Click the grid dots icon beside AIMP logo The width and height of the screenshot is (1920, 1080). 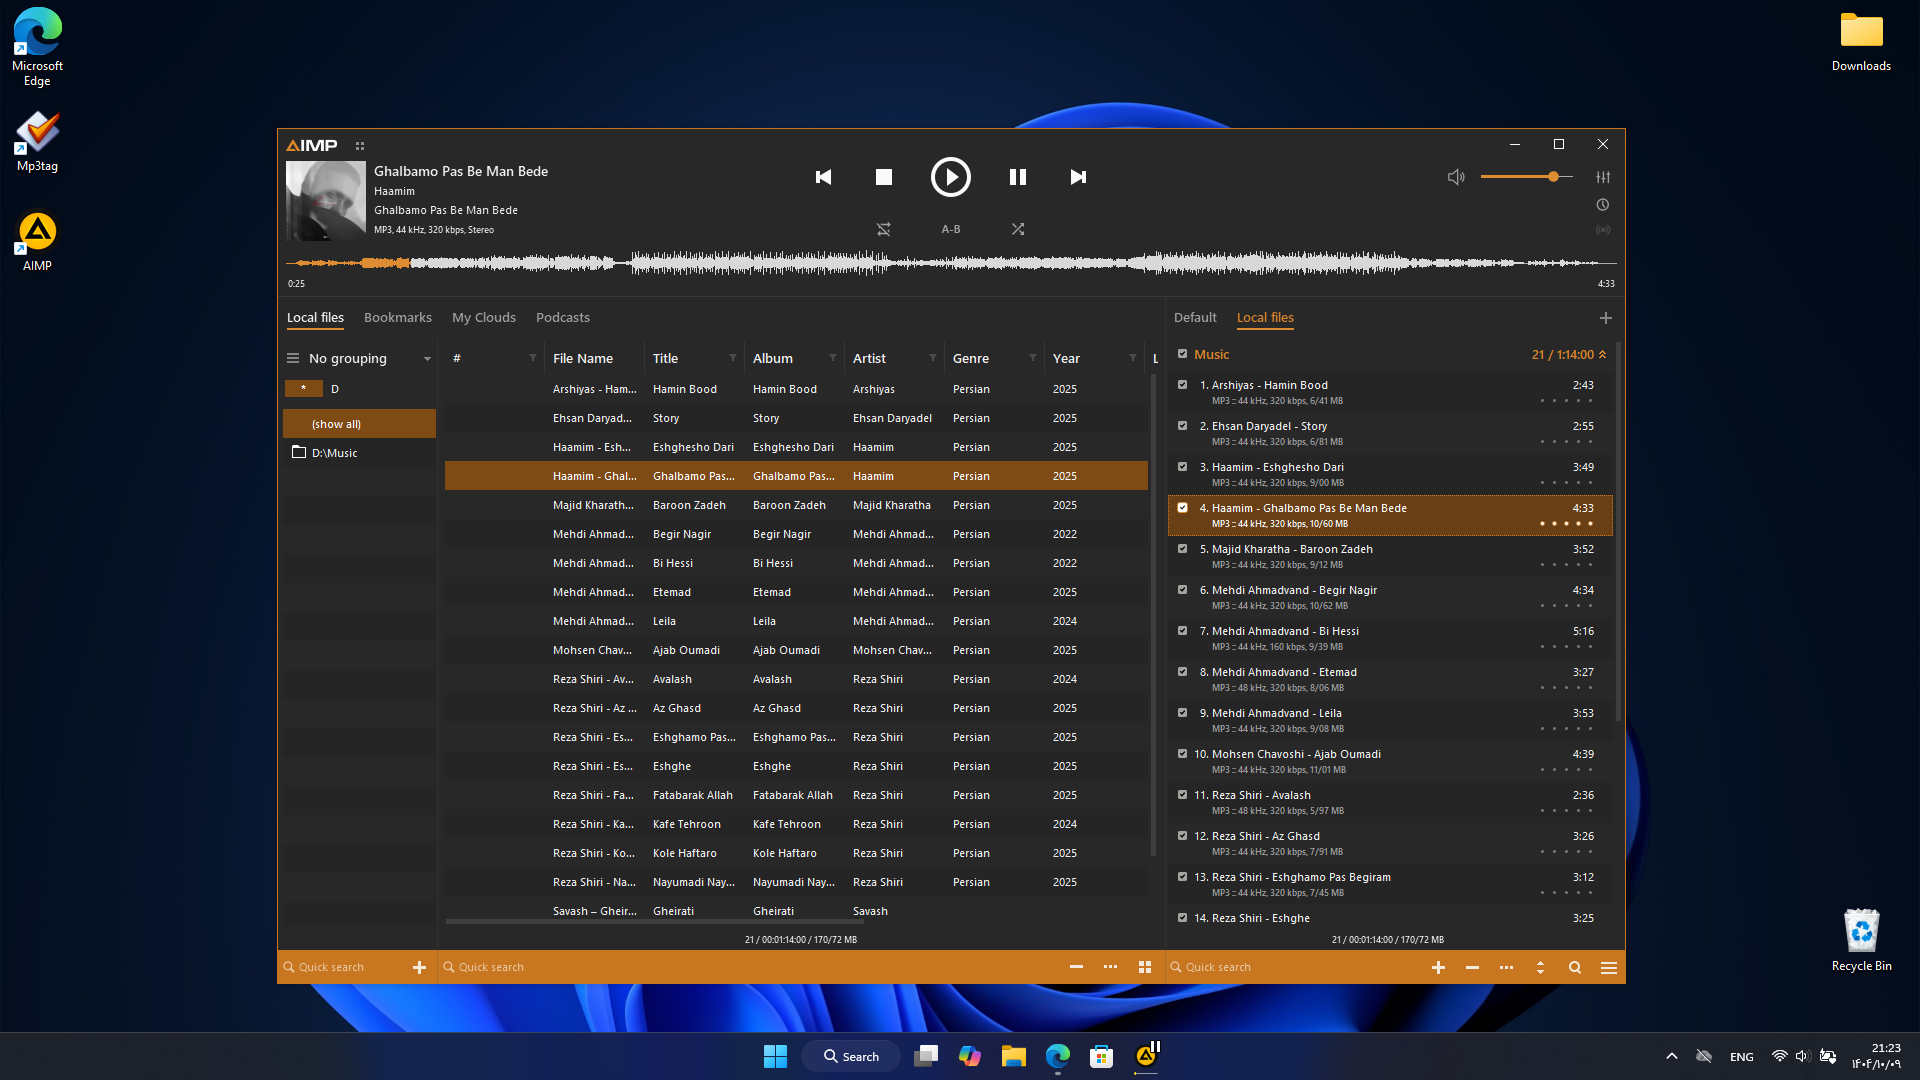360,146
